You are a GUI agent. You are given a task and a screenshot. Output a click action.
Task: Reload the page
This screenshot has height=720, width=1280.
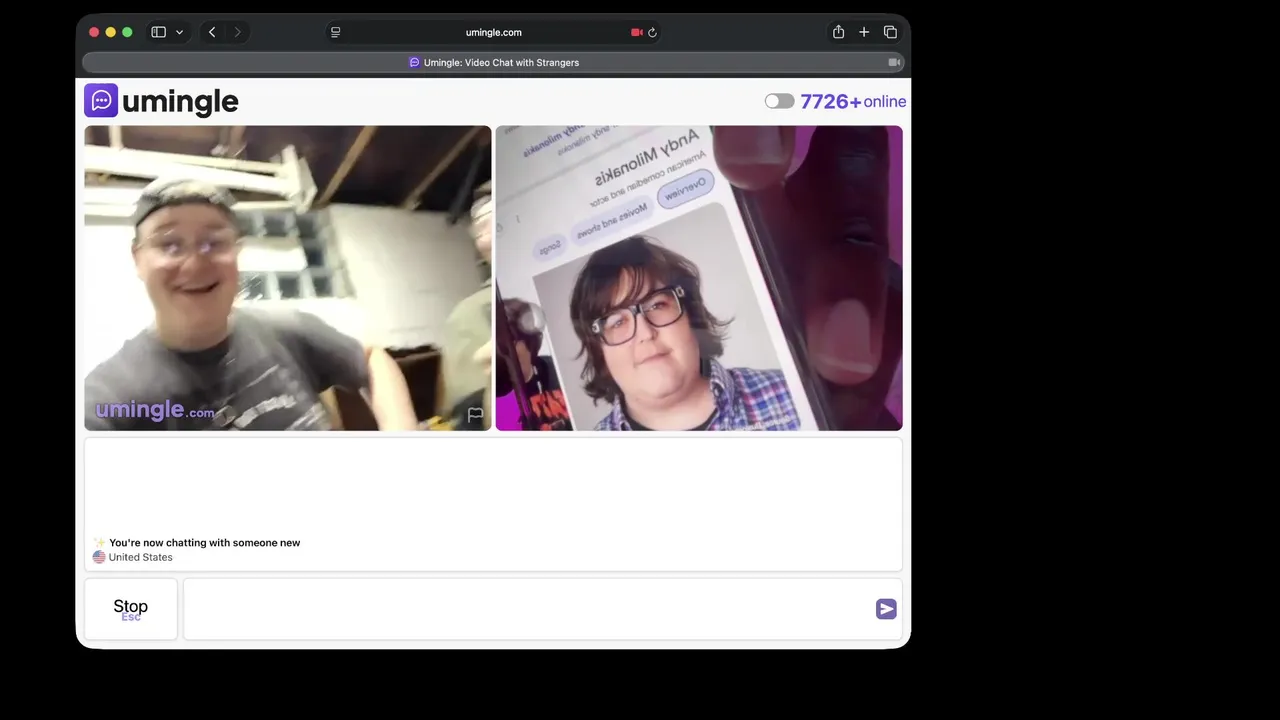pos(652,32)
